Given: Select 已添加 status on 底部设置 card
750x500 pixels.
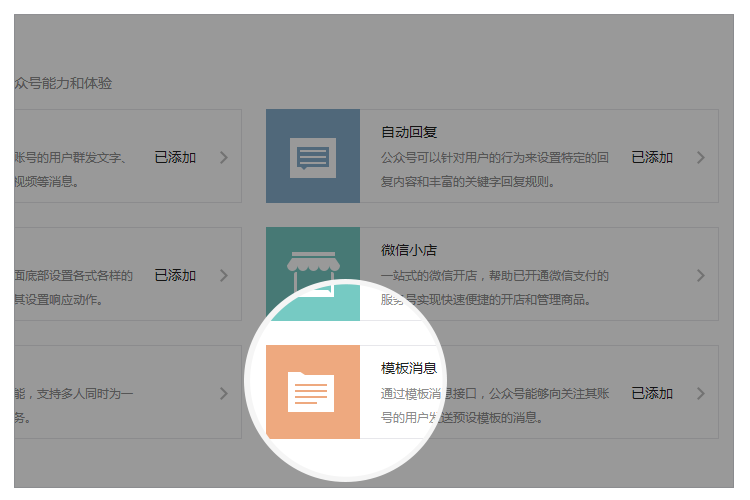Looking at the screenshot, I should click(x=175, y=276).
